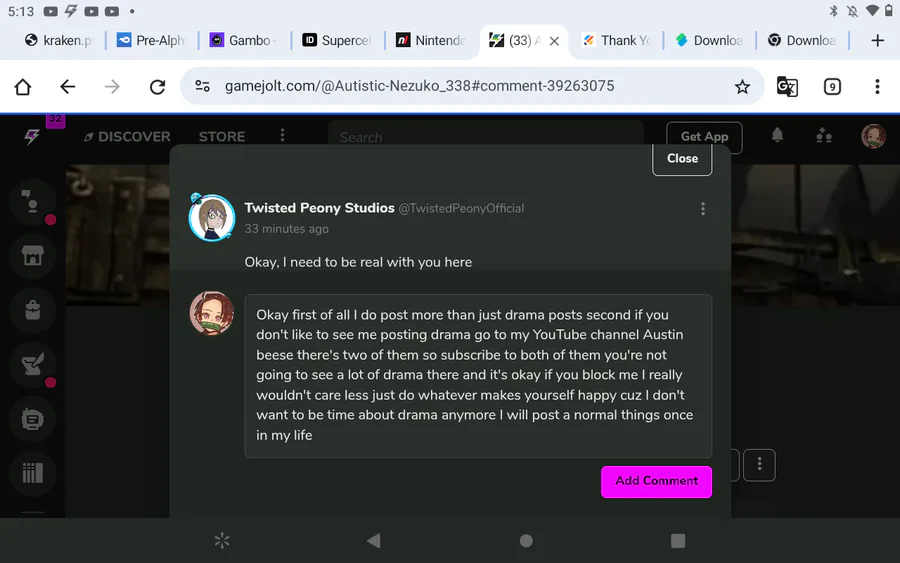Click the Add Comment button

pos(656,482)
